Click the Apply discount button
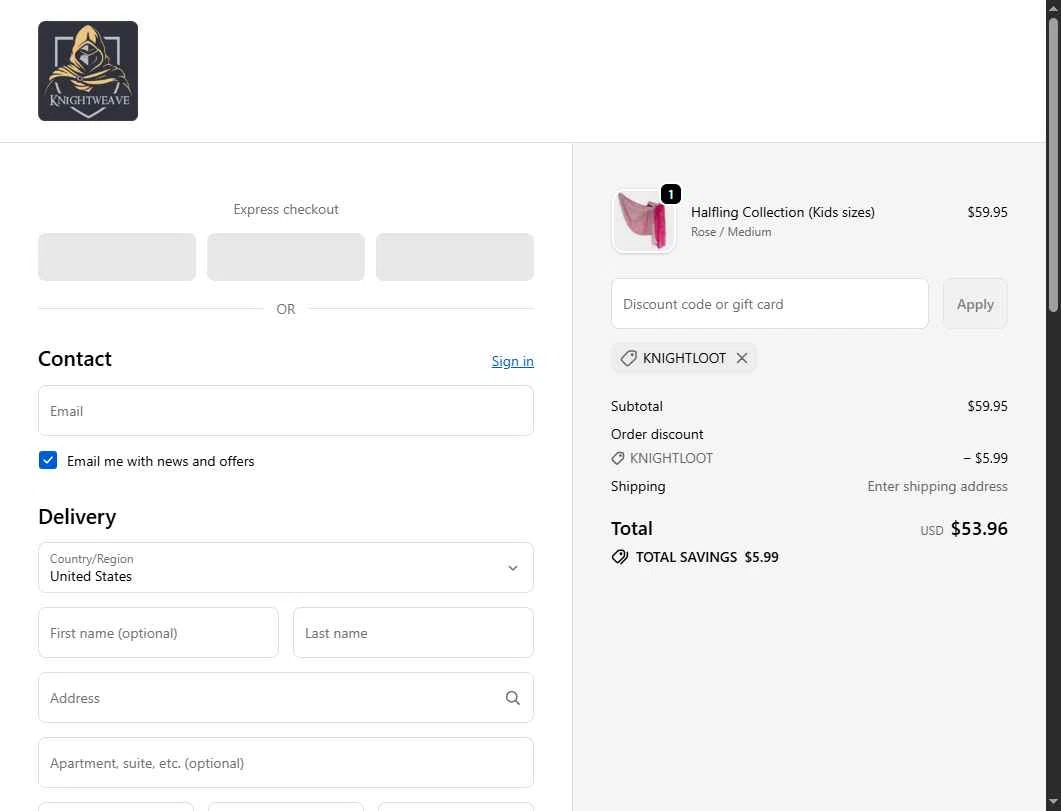1061x811 pixels. pyautogui.click(x=975, y=304)
